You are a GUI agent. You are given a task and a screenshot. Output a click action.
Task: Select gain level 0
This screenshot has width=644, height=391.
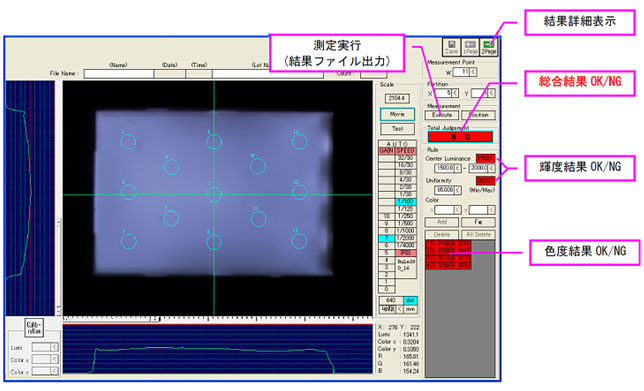tap(386, 289)
